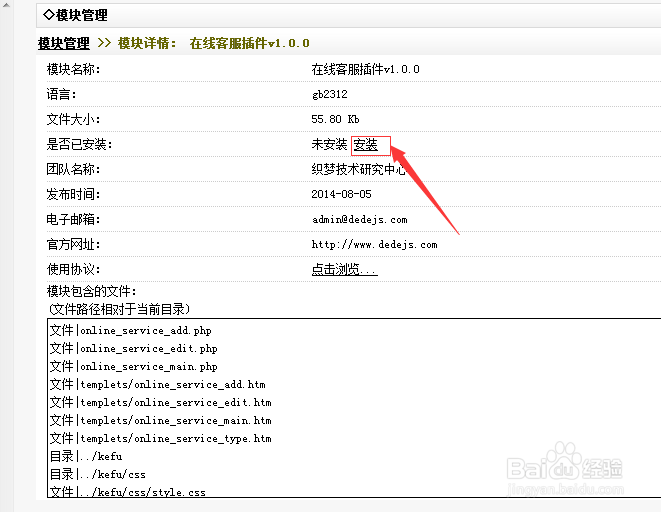Image resolution: width=661 pixels, height=512 pixels.
Task: Click the 模块包含的文件: heading
Action: tap(91, 291)
